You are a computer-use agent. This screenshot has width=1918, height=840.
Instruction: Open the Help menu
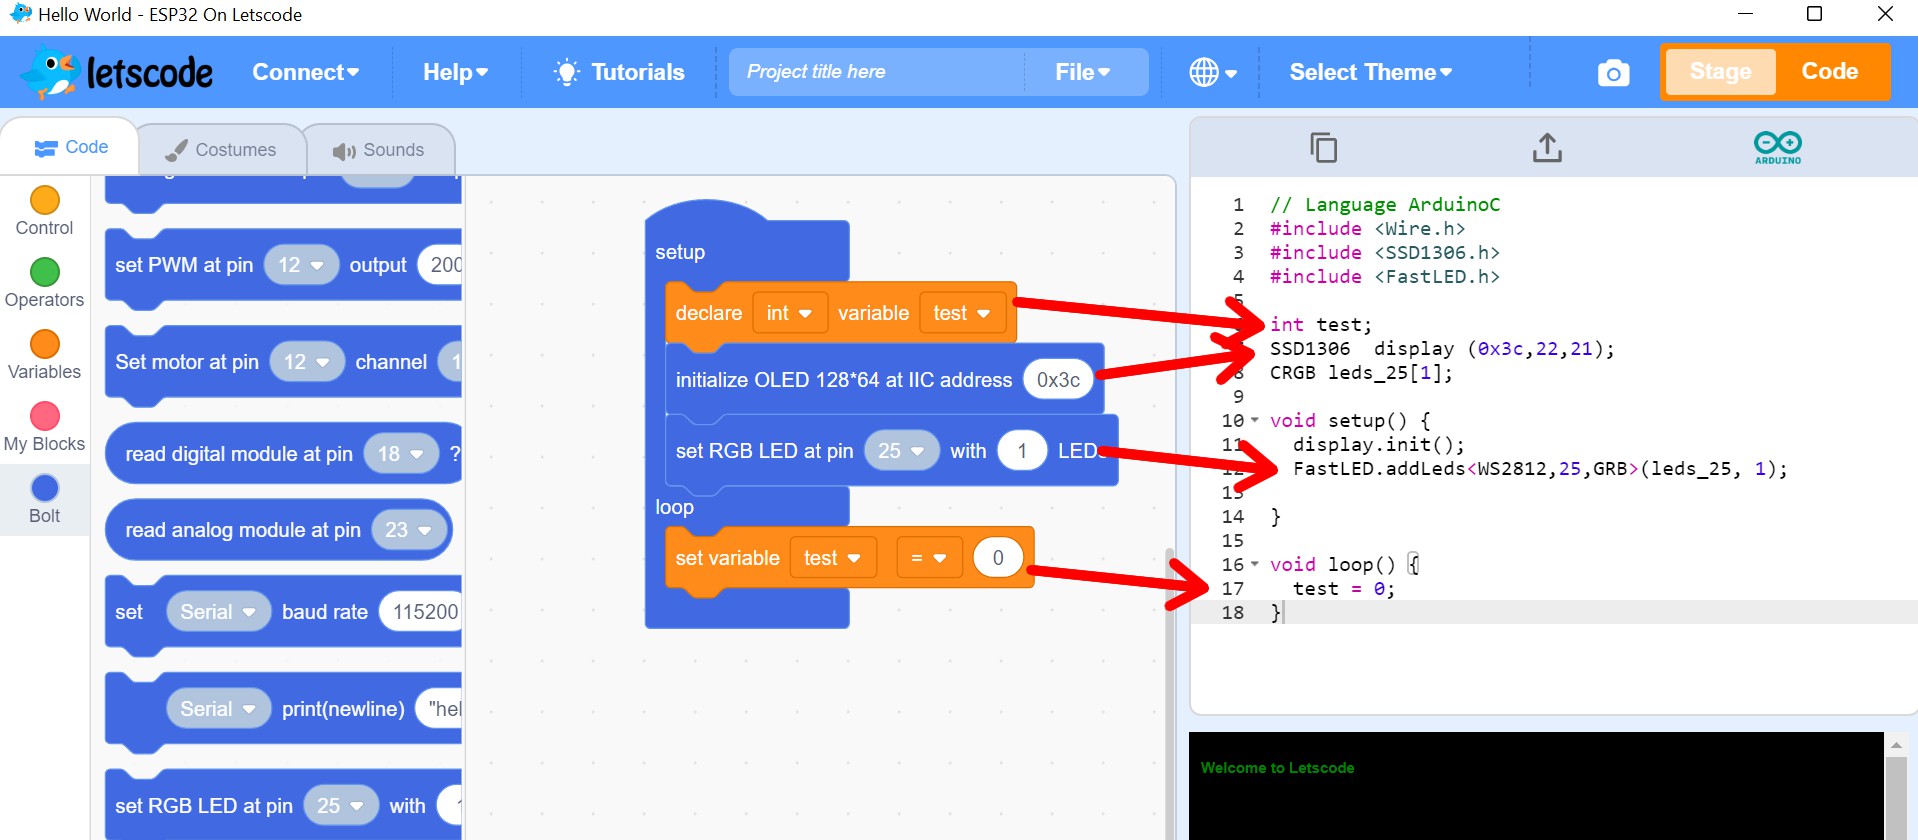tap(455, 72)
